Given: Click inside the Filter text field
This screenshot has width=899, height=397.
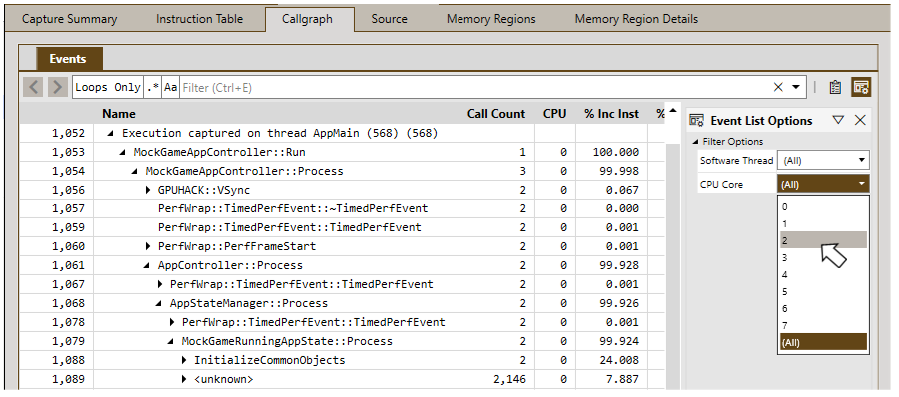Looking at the screenshot, I should click(476, 87).
